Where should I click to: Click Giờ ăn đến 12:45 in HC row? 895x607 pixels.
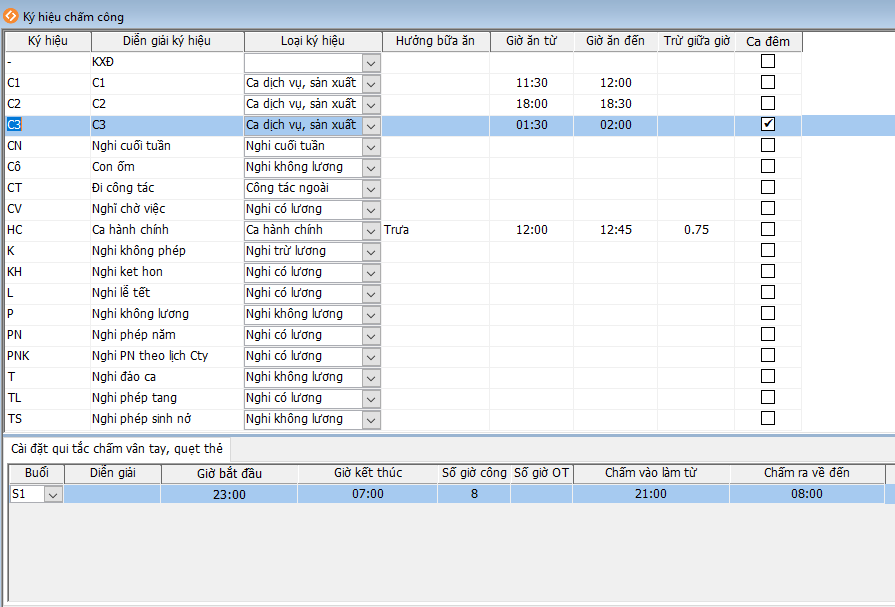[616, 230]
